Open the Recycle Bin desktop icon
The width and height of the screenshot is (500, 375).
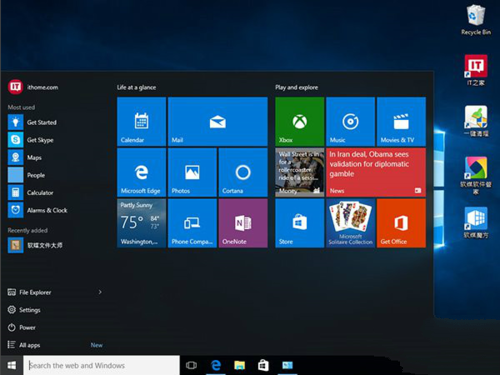coord(476,20)
